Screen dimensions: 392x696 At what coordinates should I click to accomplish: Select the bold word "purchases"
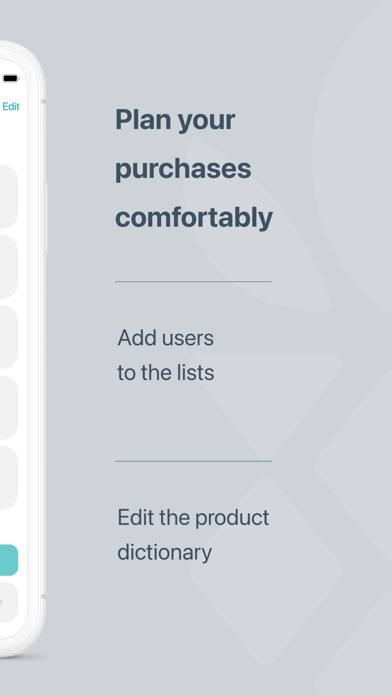pyautogui.click(x=183, y=169)
